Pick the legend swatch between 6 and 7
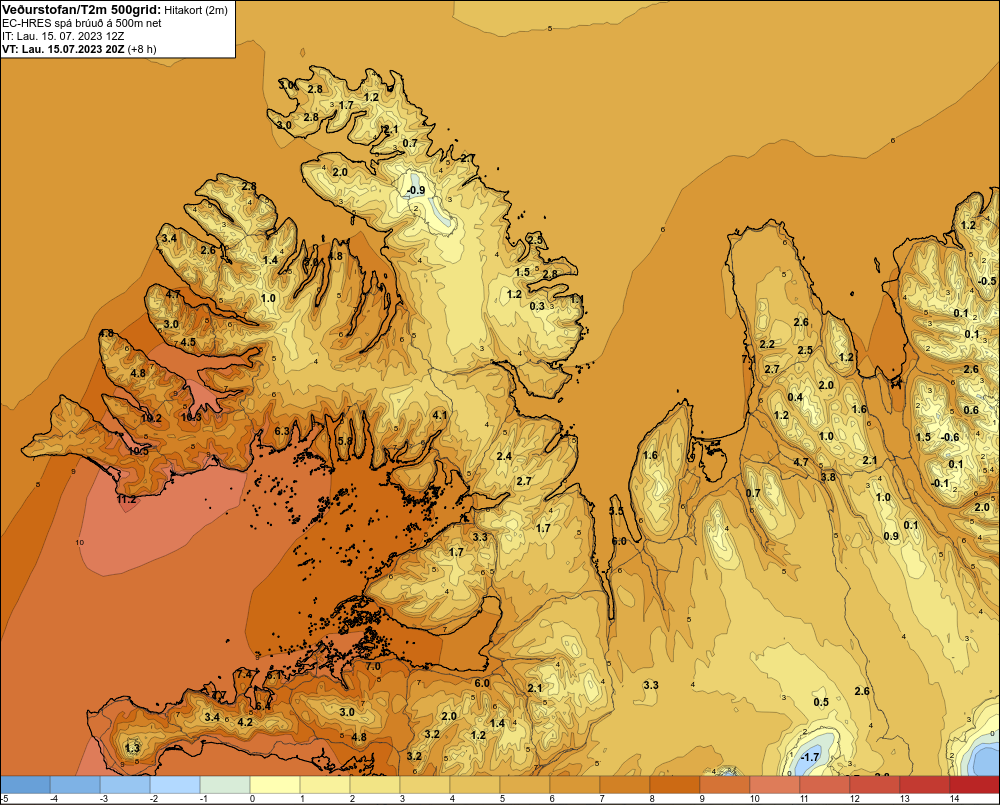The width and height of the screenshot is (1000, 805). pyautogui.click(x=575, y=785)
